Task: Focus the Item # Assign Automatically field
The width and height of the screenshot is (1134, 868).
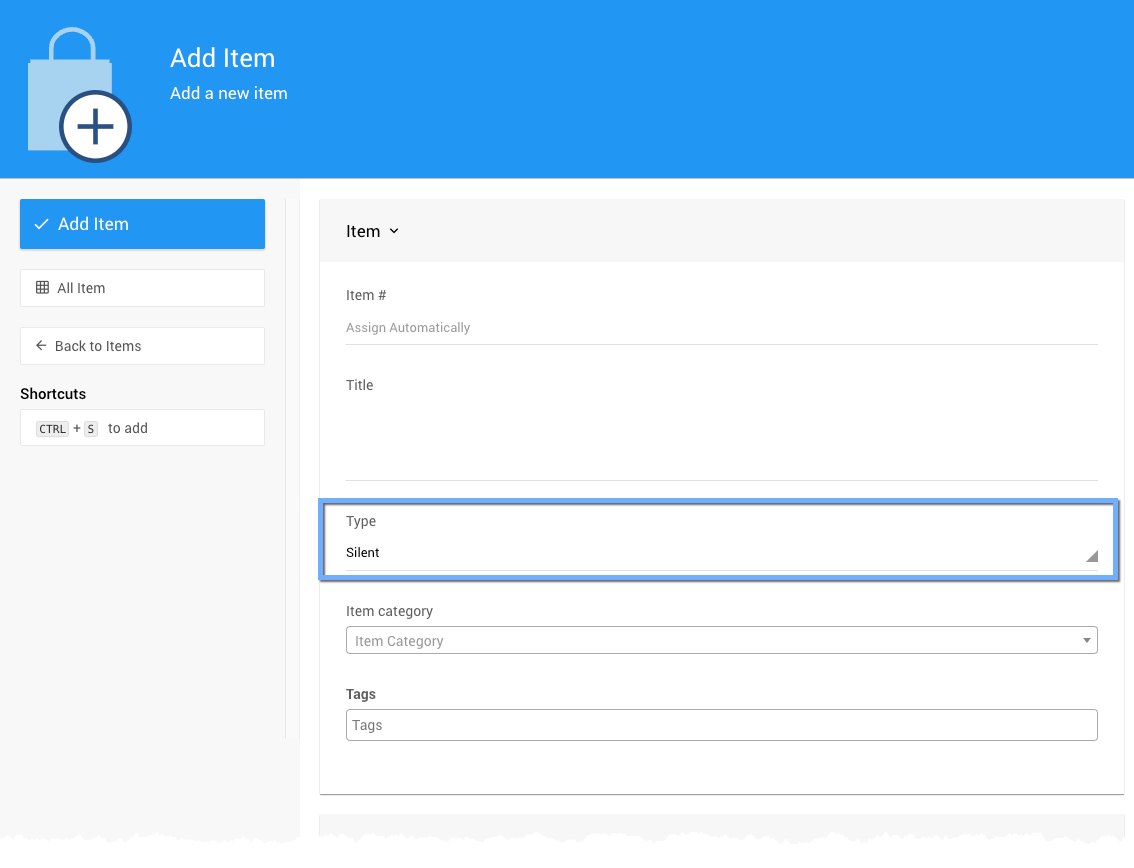Action: tap(720, 328)
